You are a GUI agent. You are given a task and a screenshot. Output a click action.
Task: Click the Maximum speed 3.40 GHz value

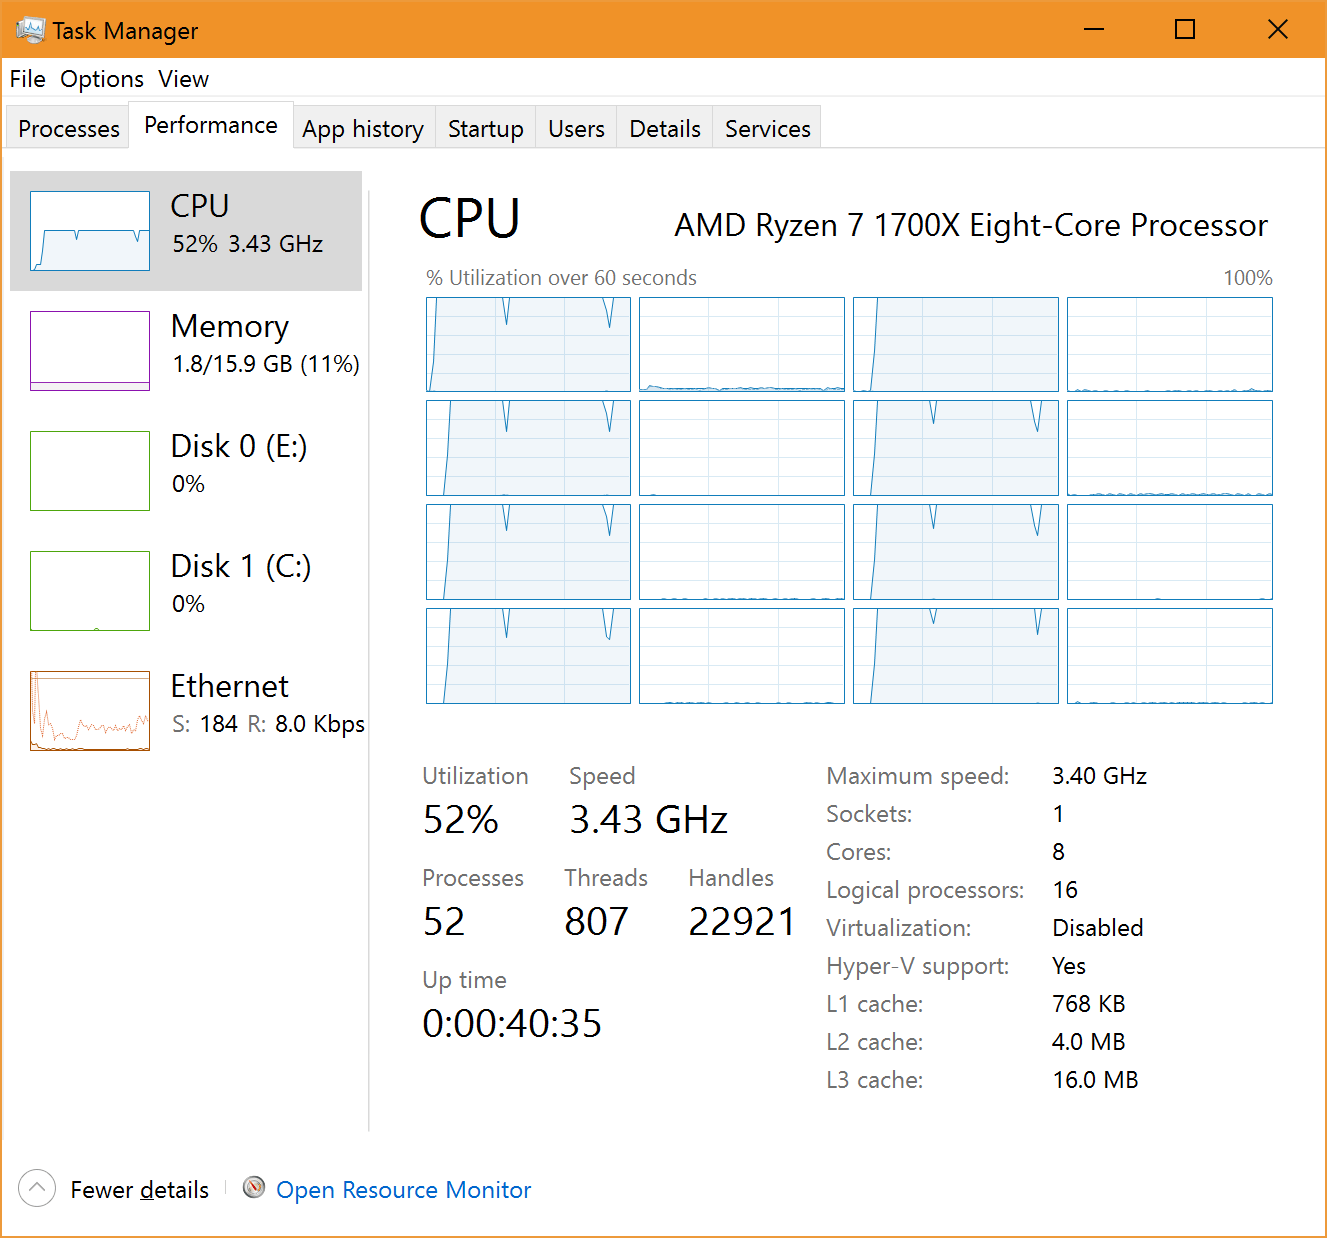click(1100, 776)
